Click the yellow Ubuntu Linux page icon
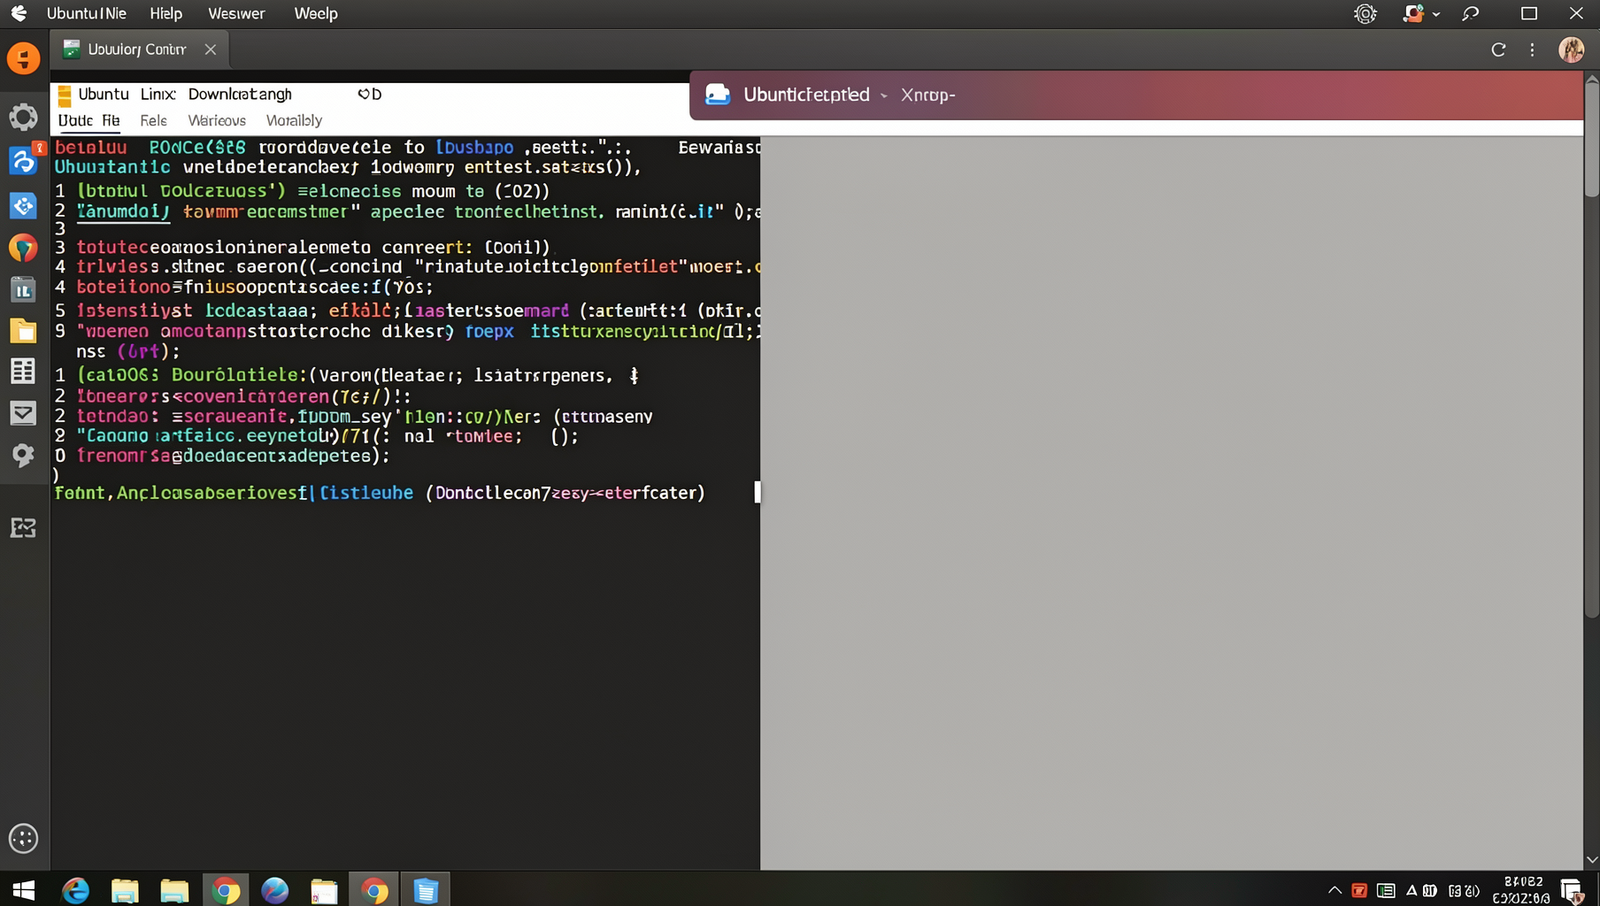 pos(64,95)
